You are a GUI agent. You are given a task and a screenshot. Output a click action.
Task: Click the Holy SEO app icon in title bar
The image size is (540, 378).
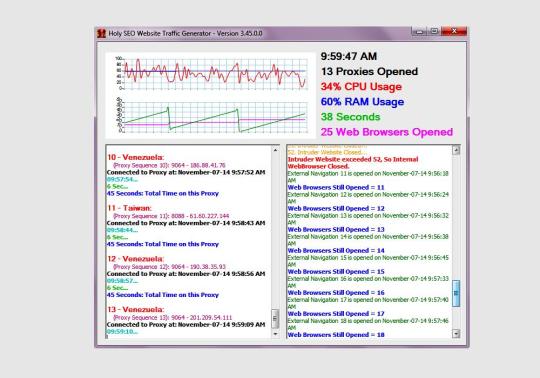[101, 33]
